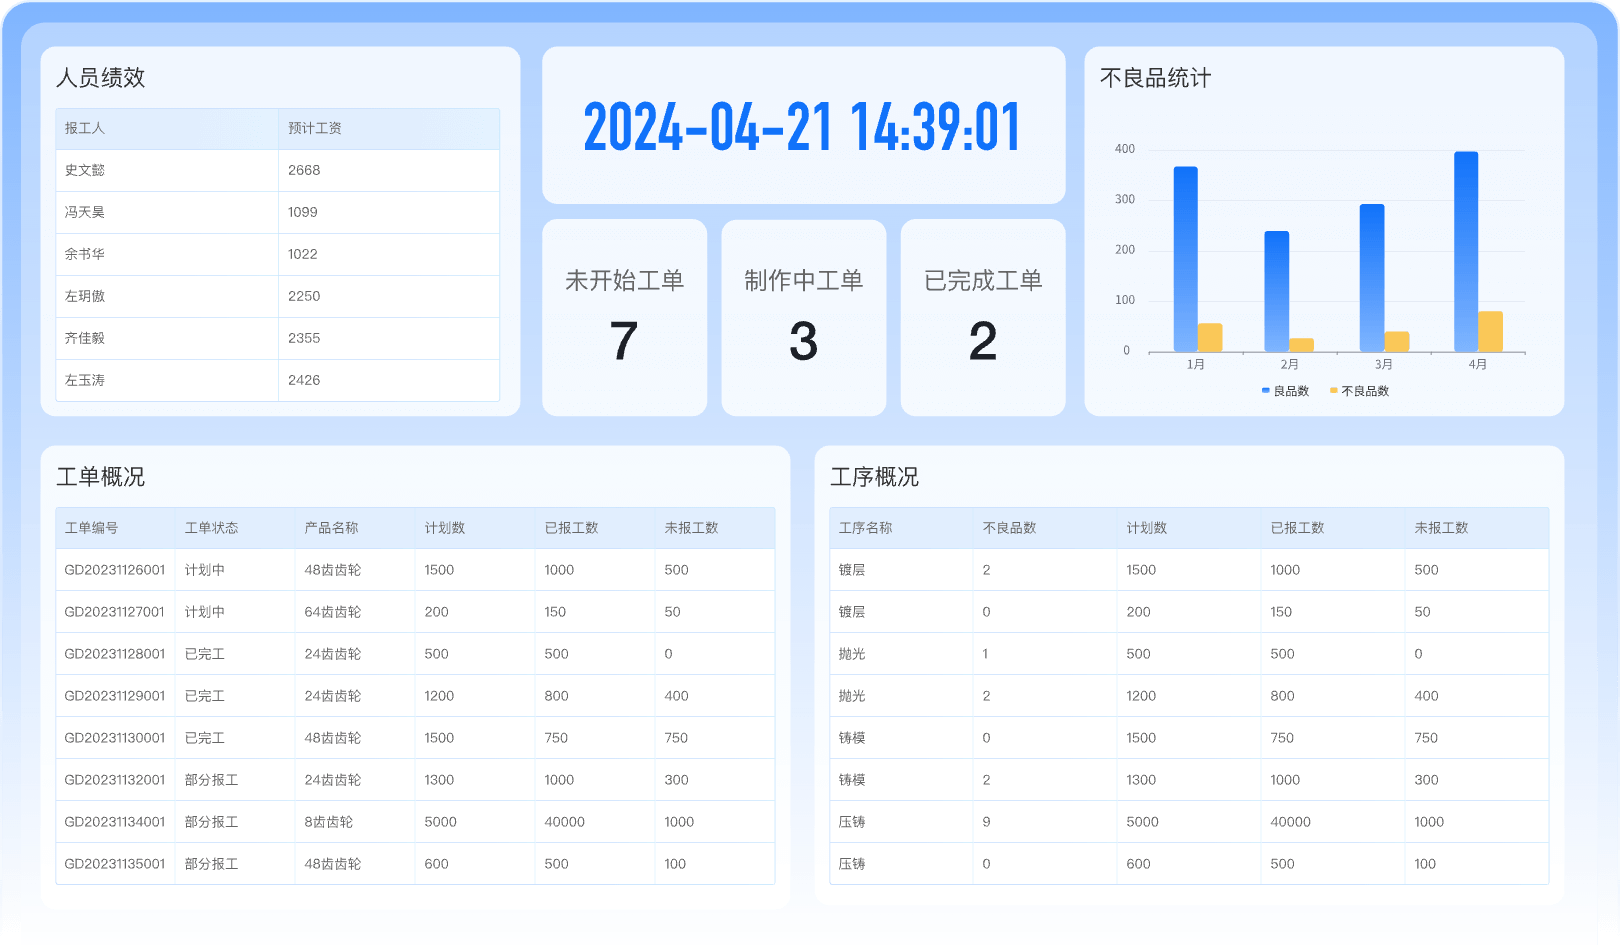1620x945 pixels.
Task: Select work order GD20231126001
Action: [x=115, y=570]
